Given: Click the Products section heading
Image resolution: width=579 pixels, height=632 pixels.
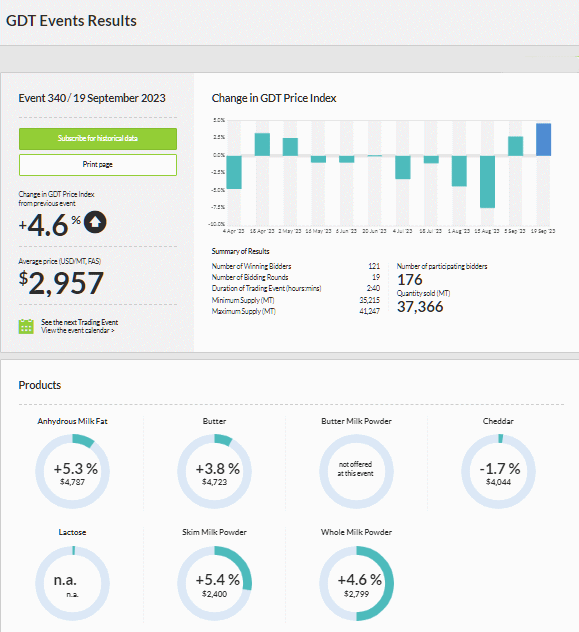Looking at the screenshot, I should click(x=40, y=385).
